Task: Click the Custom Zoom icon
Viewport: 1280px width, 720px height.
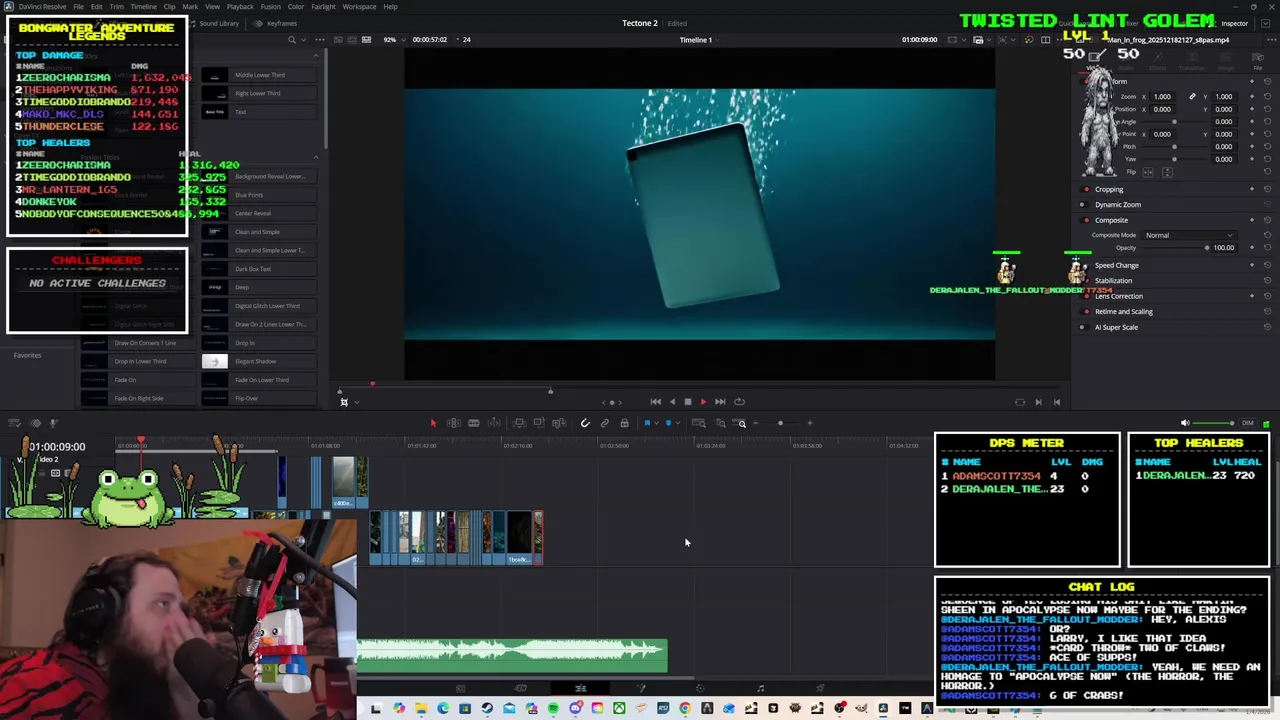Action: 741,423
